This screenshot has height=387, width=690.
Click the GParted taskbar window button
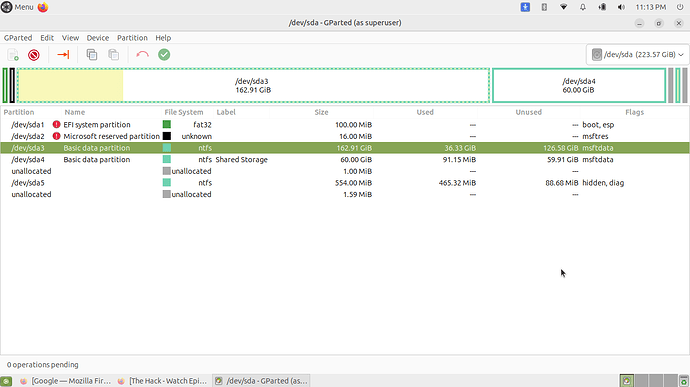coord(261,381)
